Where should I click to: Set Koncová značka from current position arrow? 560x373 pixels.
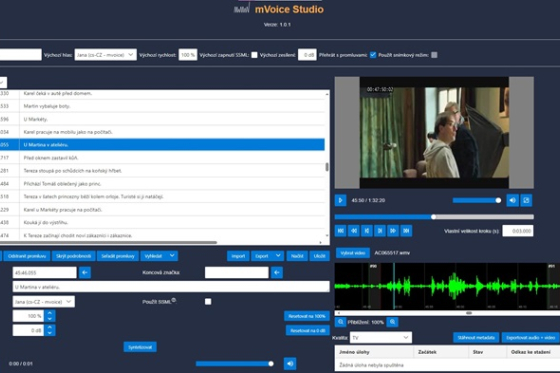tap(277, 273)
